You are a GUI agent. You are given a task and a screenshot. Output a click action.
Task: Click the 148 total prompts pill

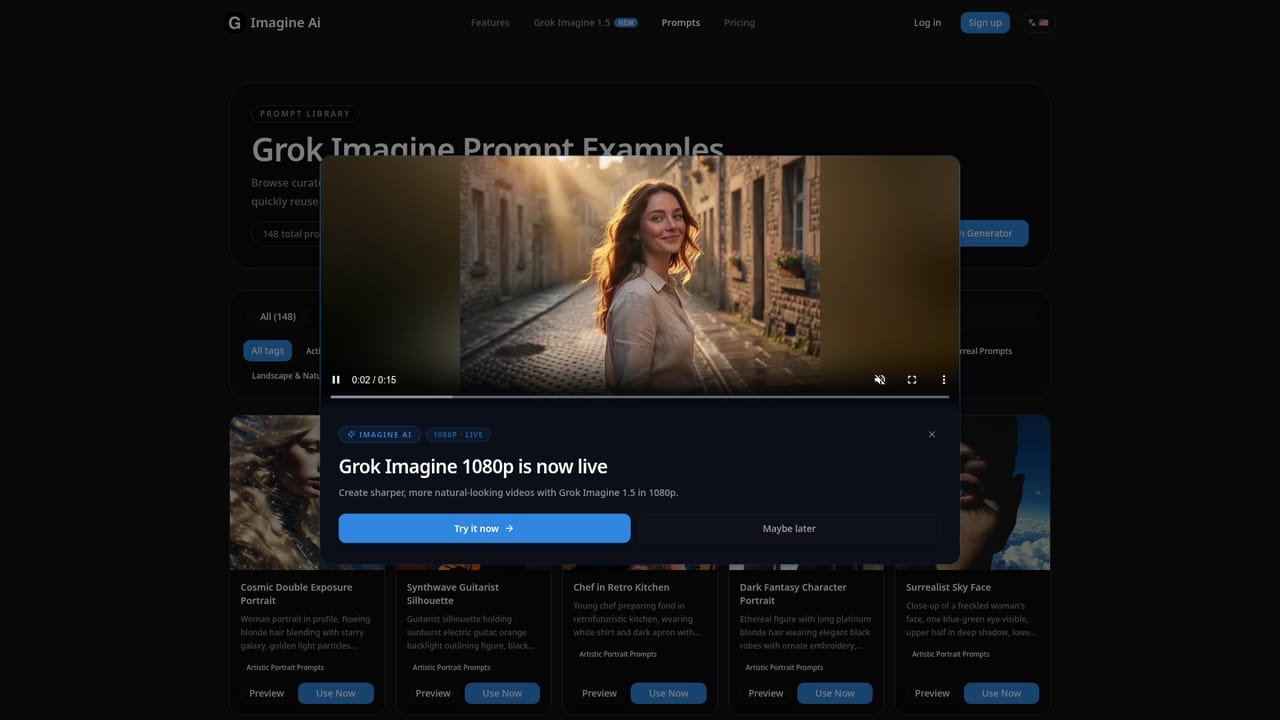click(286, 234)
